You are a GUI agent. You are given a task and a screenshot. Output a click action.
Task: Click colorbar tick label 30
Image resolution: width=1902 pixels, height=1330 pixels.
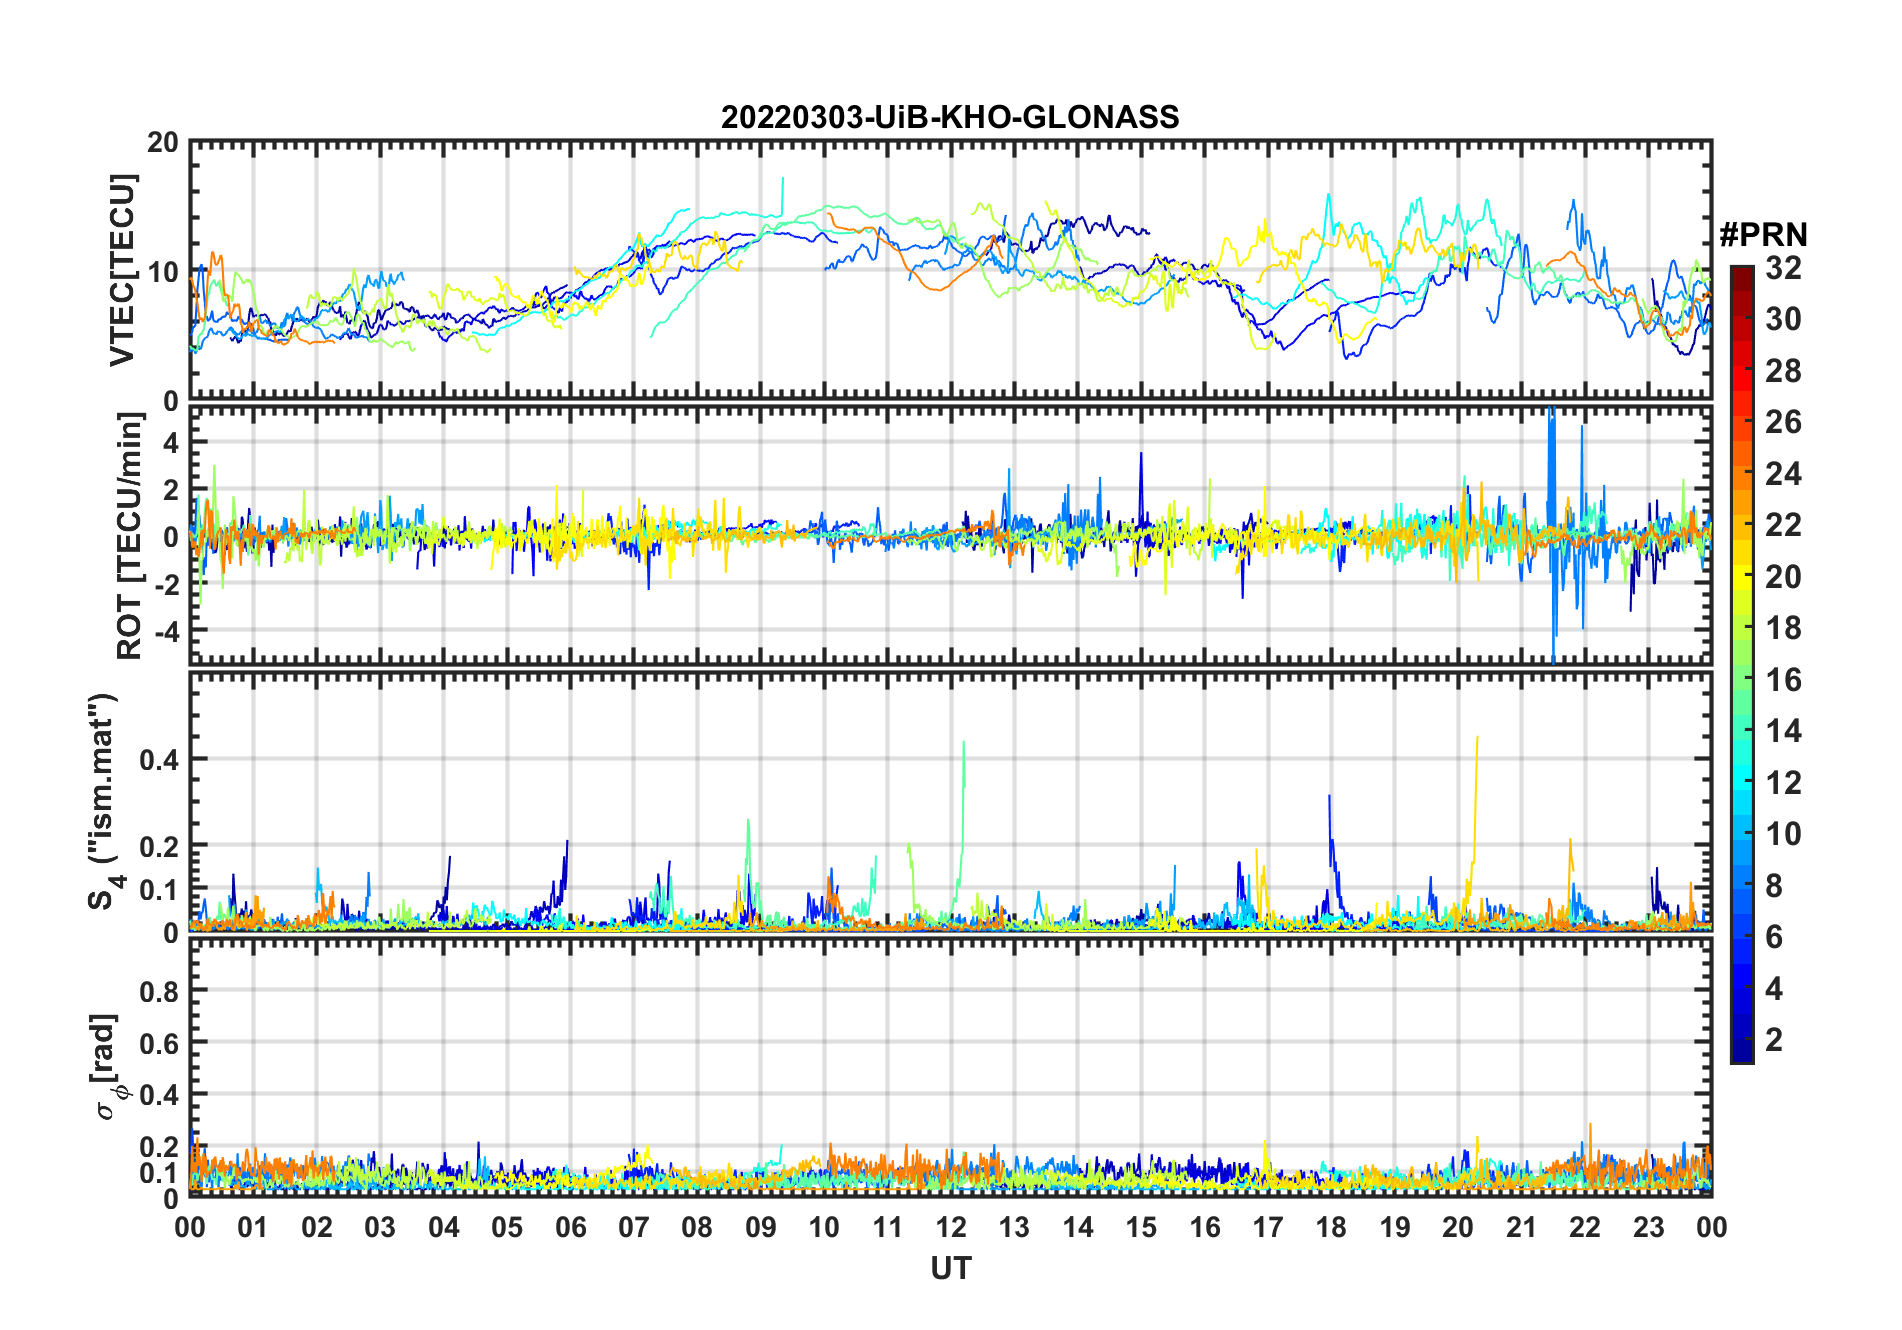coord(1783,319)
